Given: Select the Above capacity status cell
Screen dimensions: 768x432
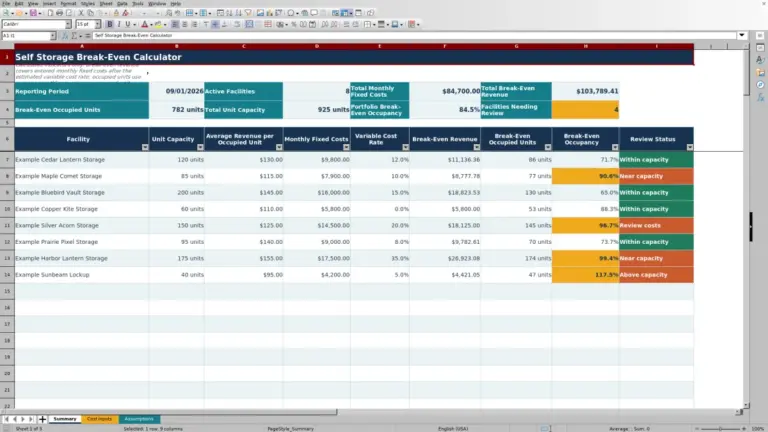Looking at the screenshot, I should coord(656,275).
